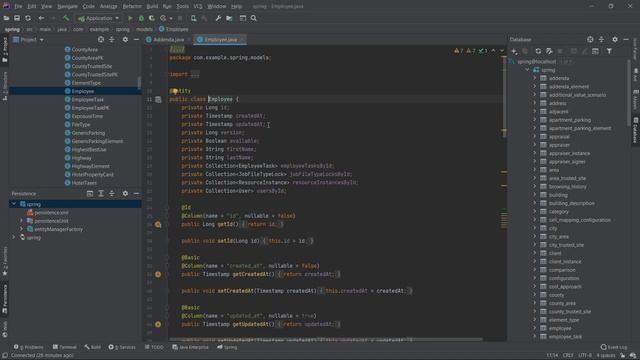This screenshot has width=640, height=360.
Task: Open Database filter funnel icon
Action: 609,51
